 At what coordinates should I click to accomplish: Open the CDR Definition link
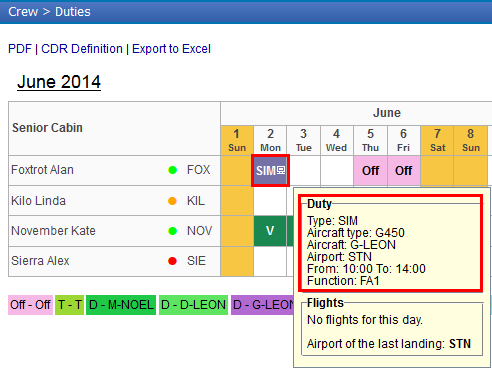tap(82, 49)
